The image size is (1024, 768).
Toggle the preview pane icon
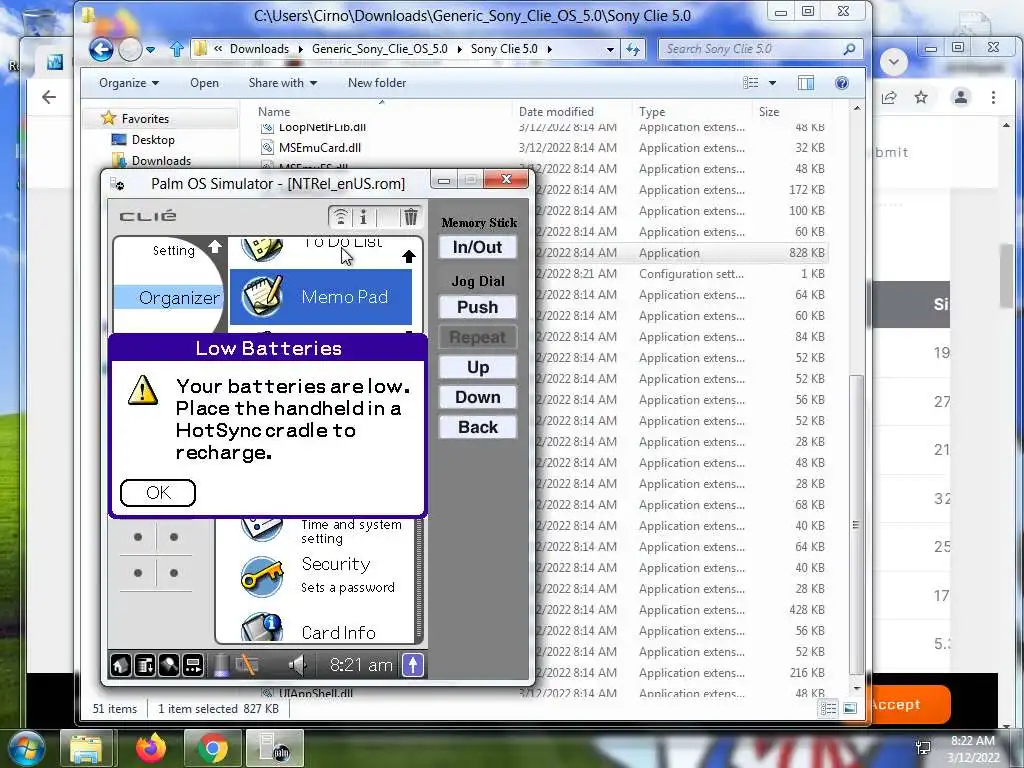806,83
